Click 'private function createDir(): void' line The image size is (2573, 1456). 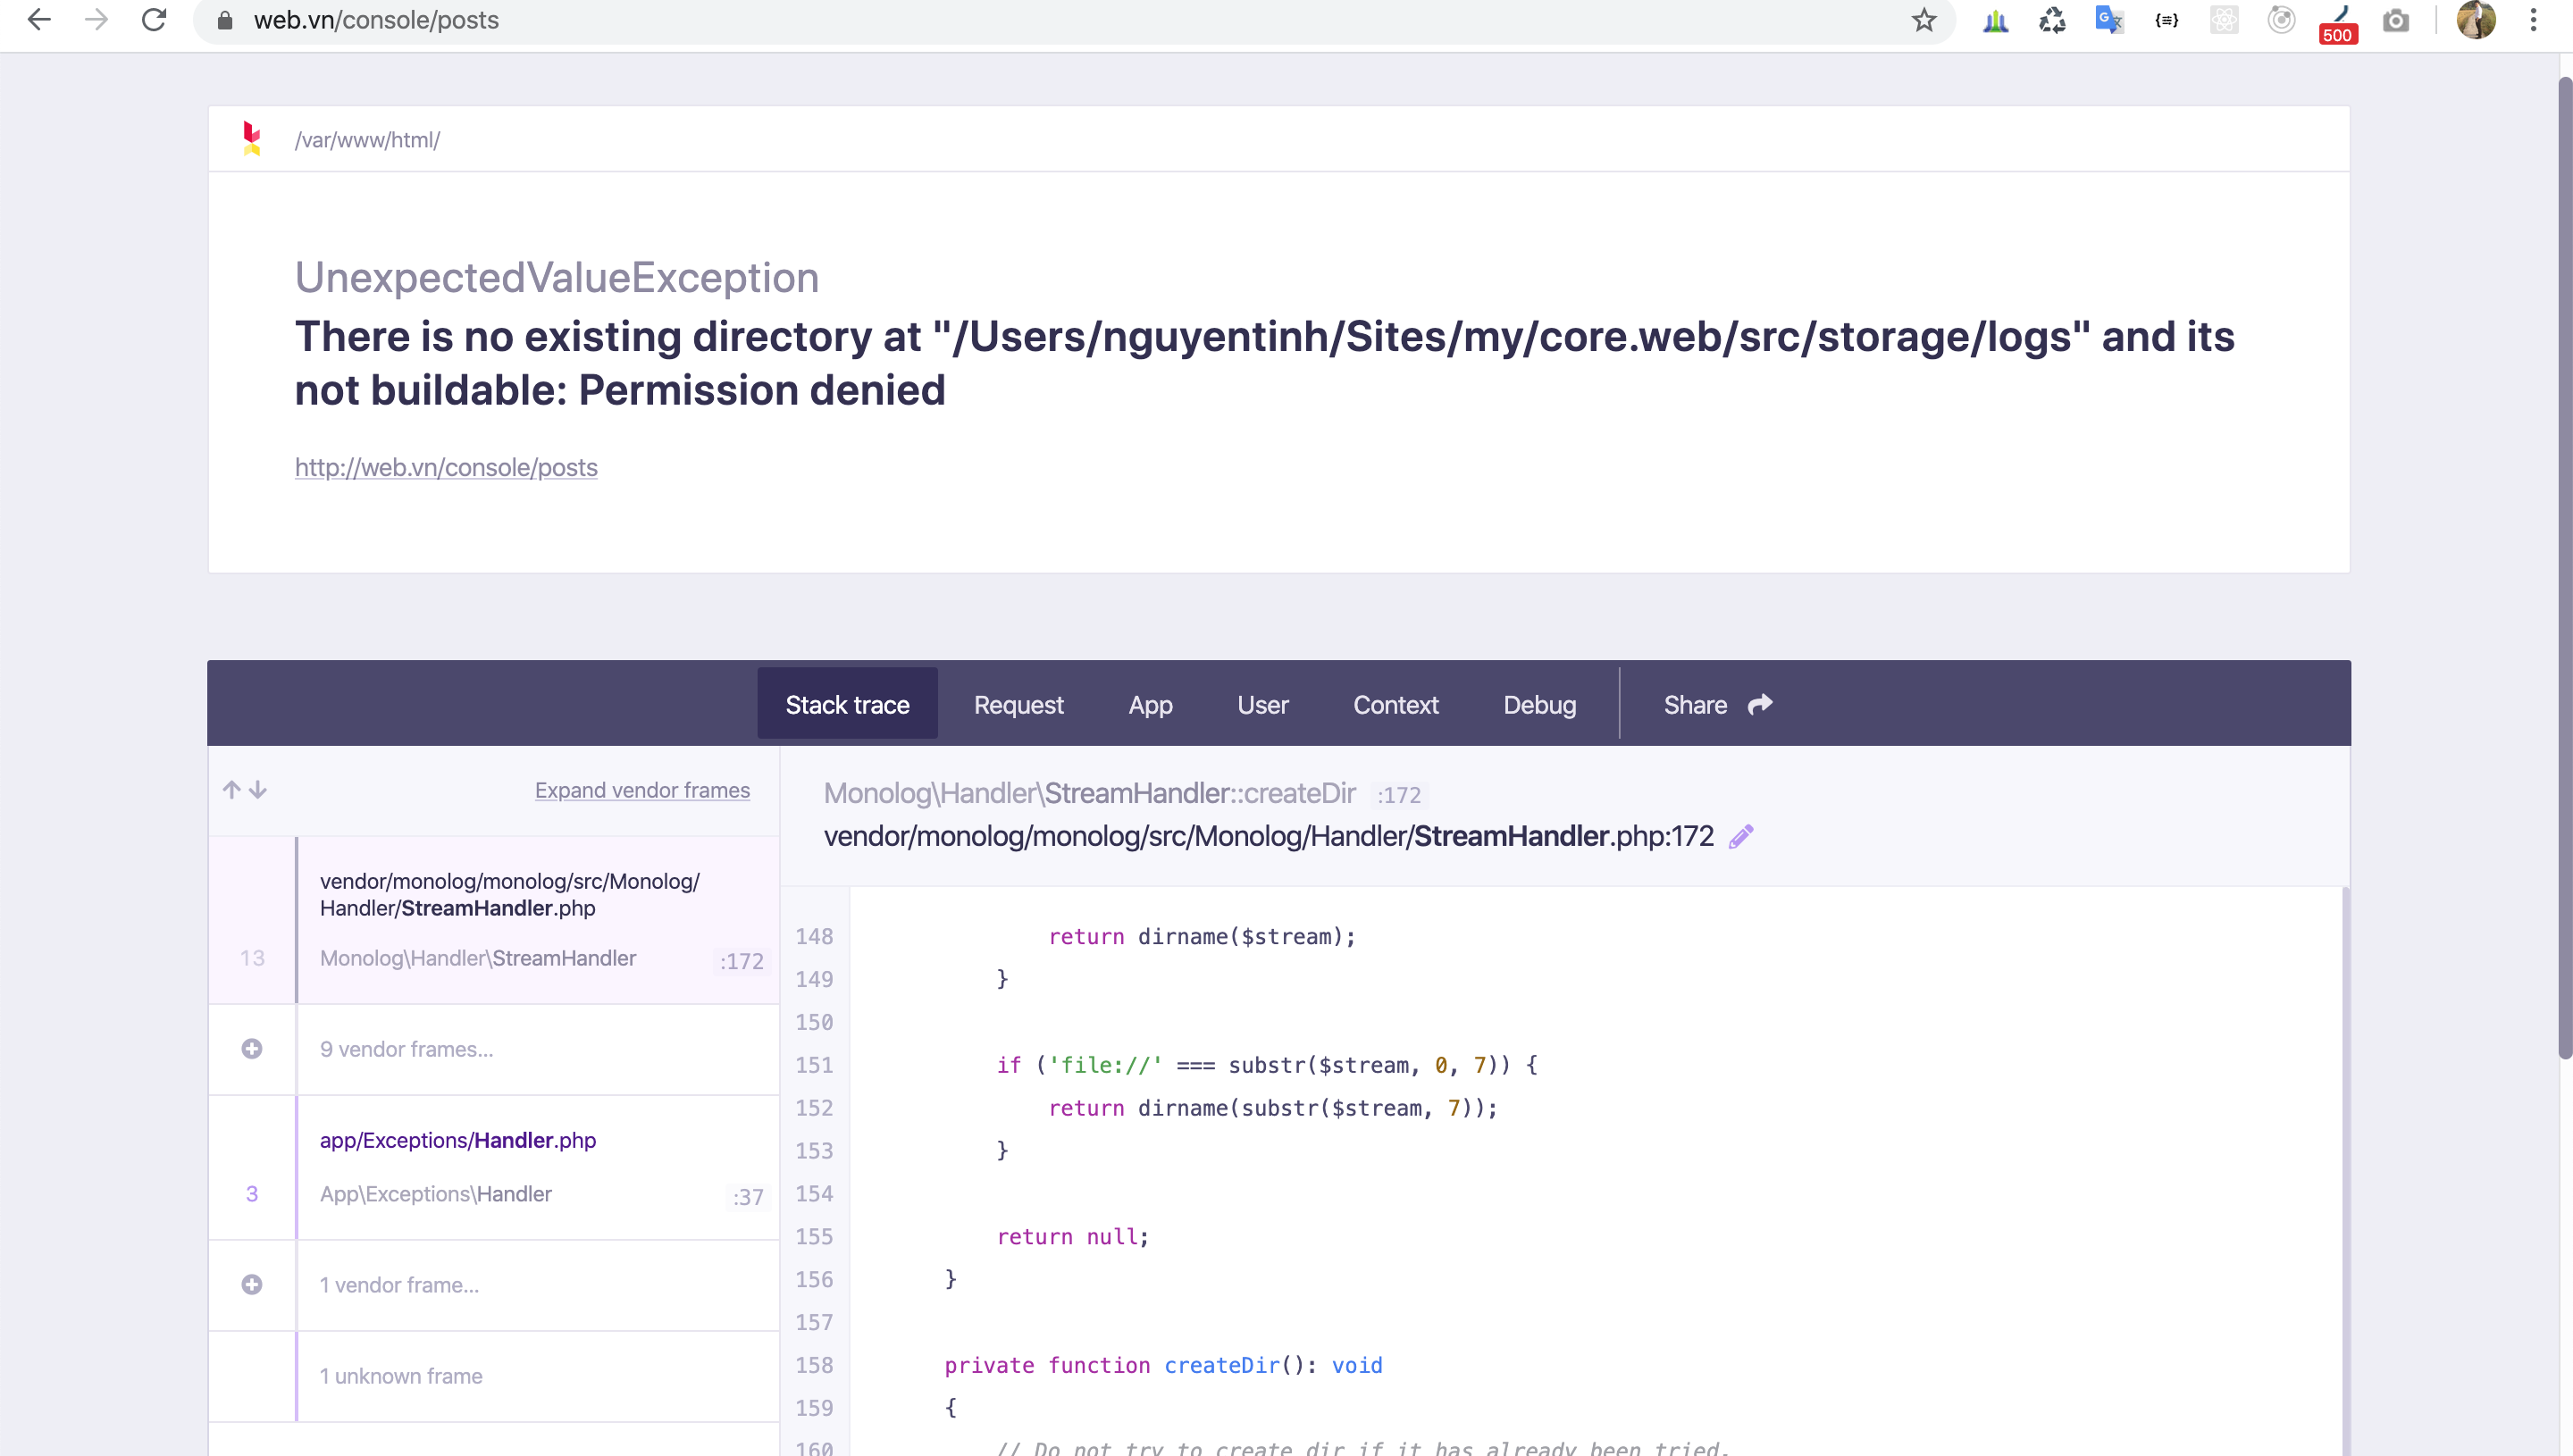click(1163, 1365)
